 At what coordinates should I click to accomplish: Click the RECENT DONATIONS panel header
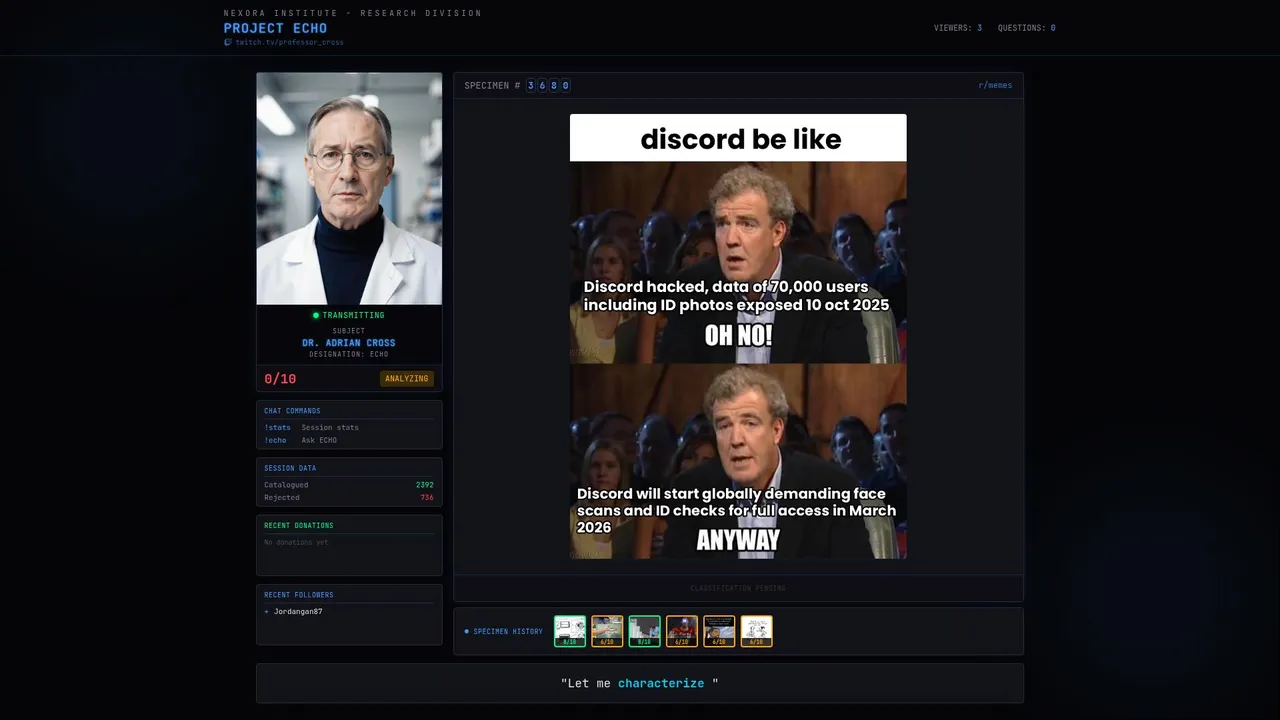299,525
